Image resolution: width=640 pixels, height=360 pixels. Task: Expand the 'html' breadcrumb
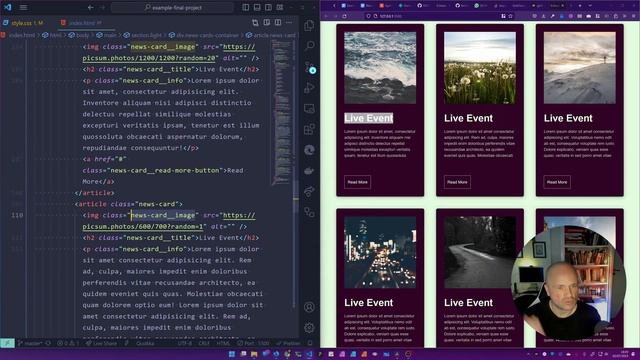(x=52, y=35)
